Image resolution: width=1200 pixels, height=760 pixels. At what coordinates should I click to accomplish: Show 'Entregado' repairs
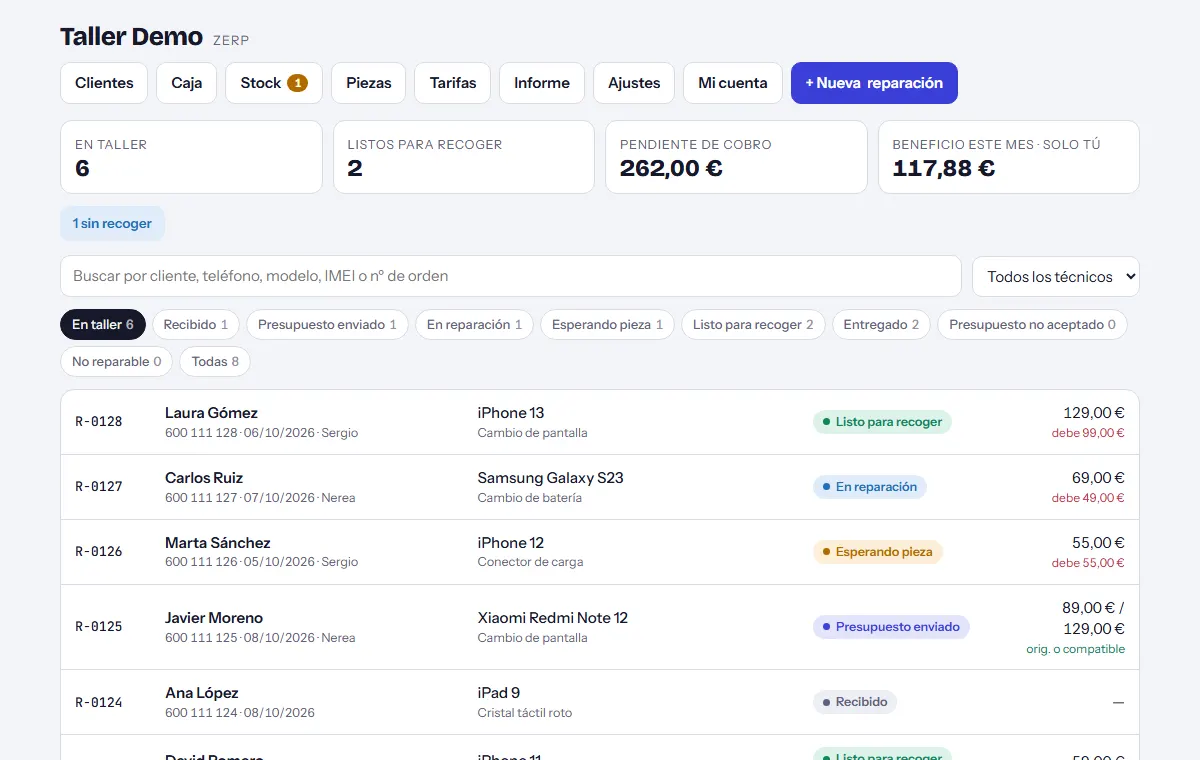pos(881,325)
